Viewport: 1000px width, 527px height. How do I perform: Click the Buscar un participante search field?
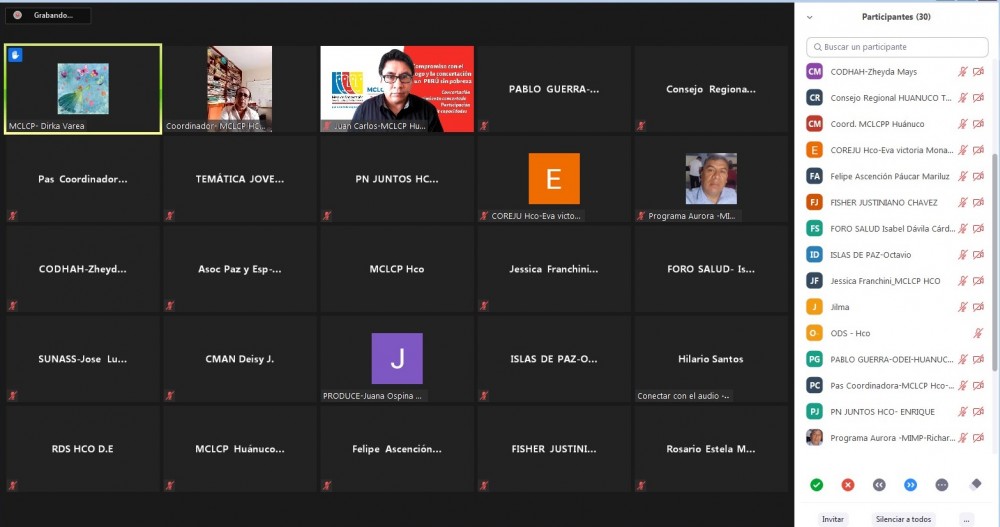(897, 47)
